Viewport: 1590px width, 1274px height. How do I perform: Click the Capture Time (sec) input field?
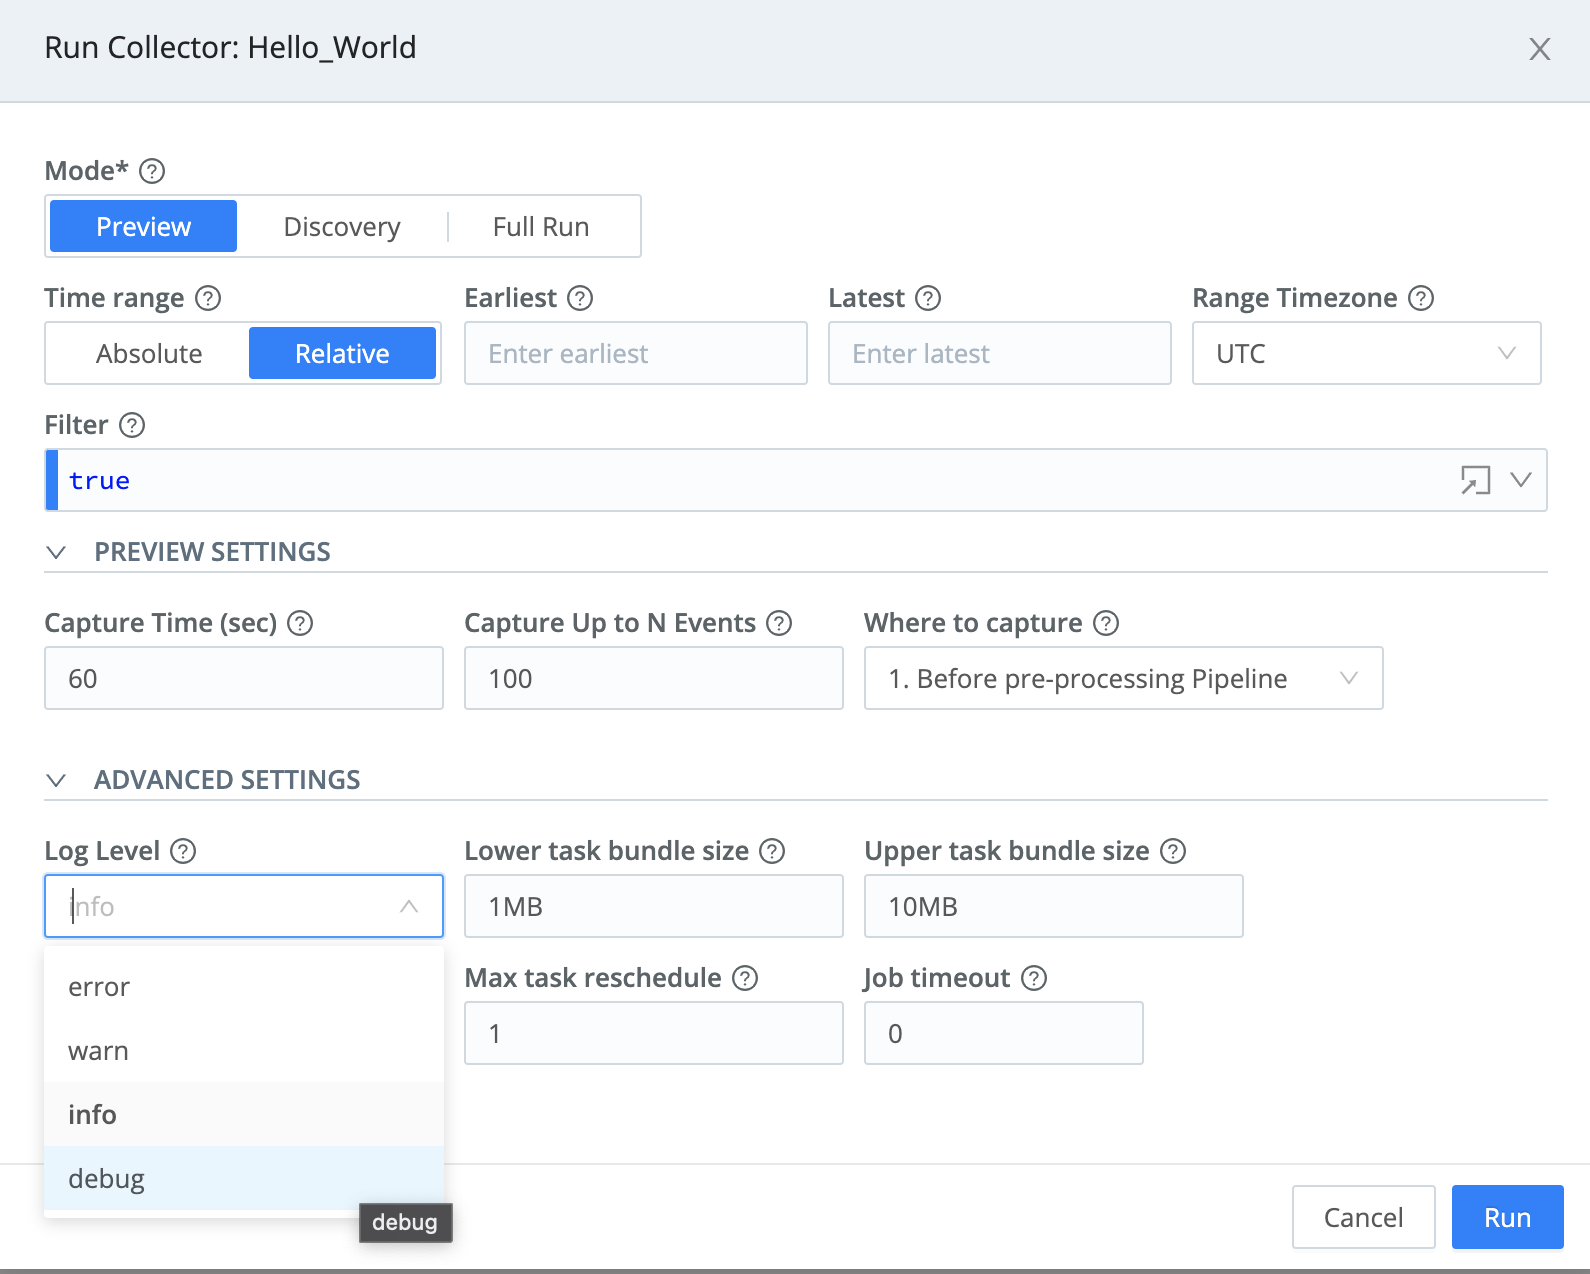(243, 679)
